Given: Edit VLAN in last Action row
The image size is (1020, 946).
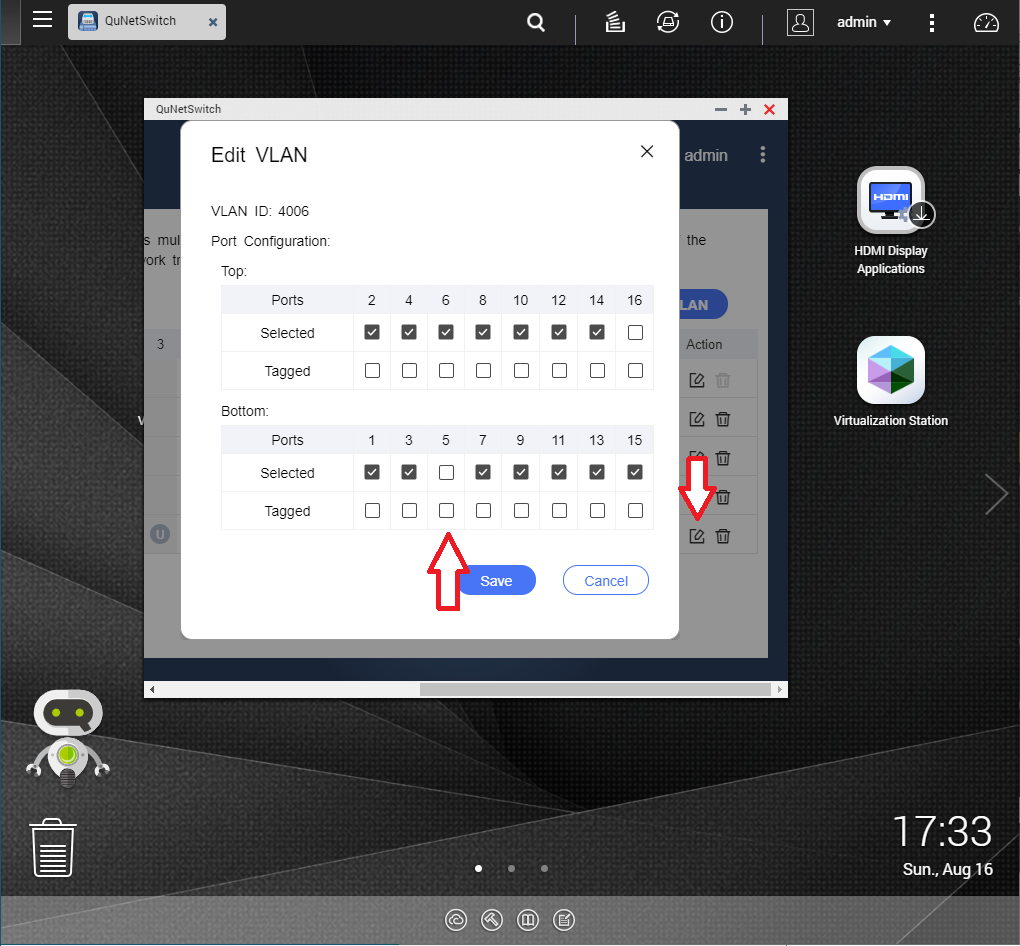Looking at the screenshot, I should 697,536.
